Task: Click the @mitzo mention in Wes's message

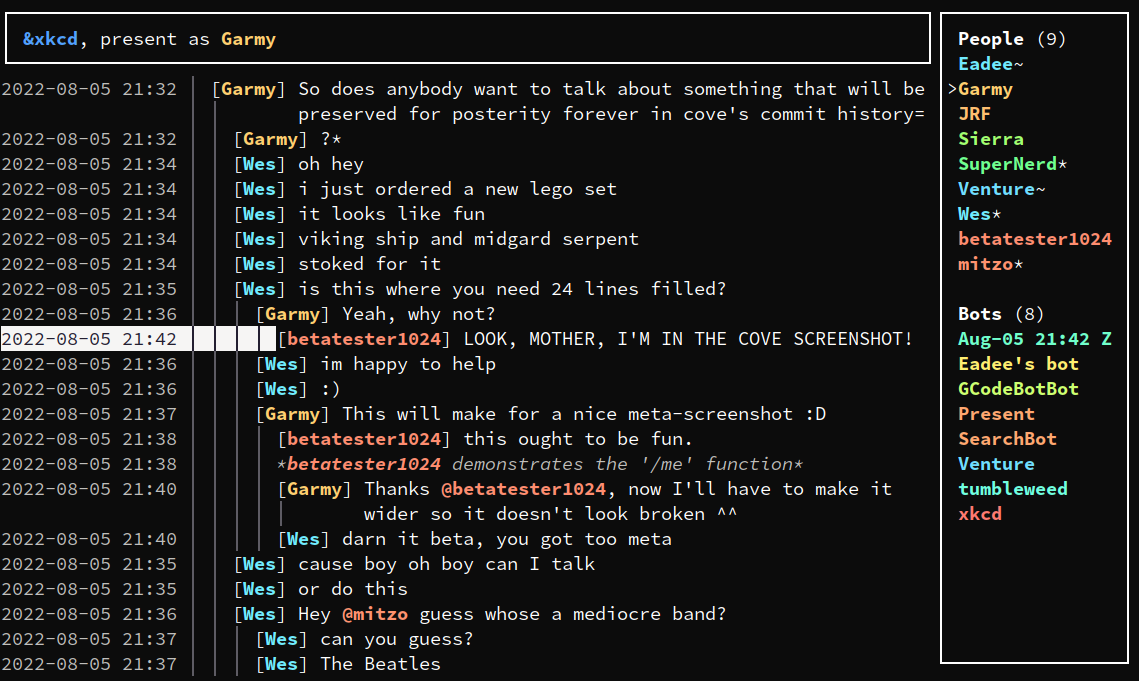Action: pos(375,613)
